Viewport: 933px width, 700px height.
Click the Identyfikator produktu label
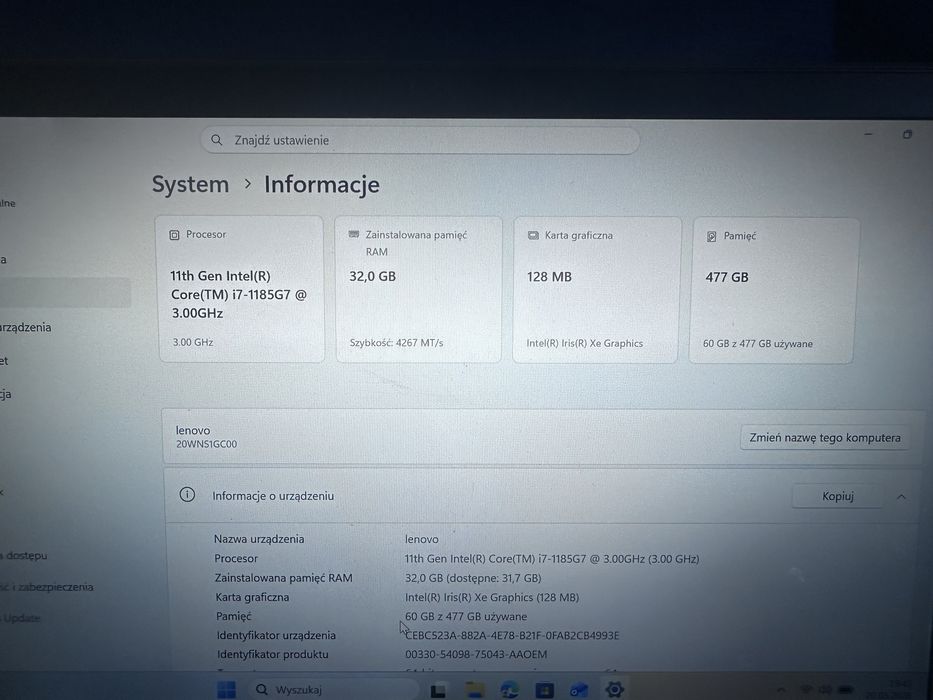point(273,654)
